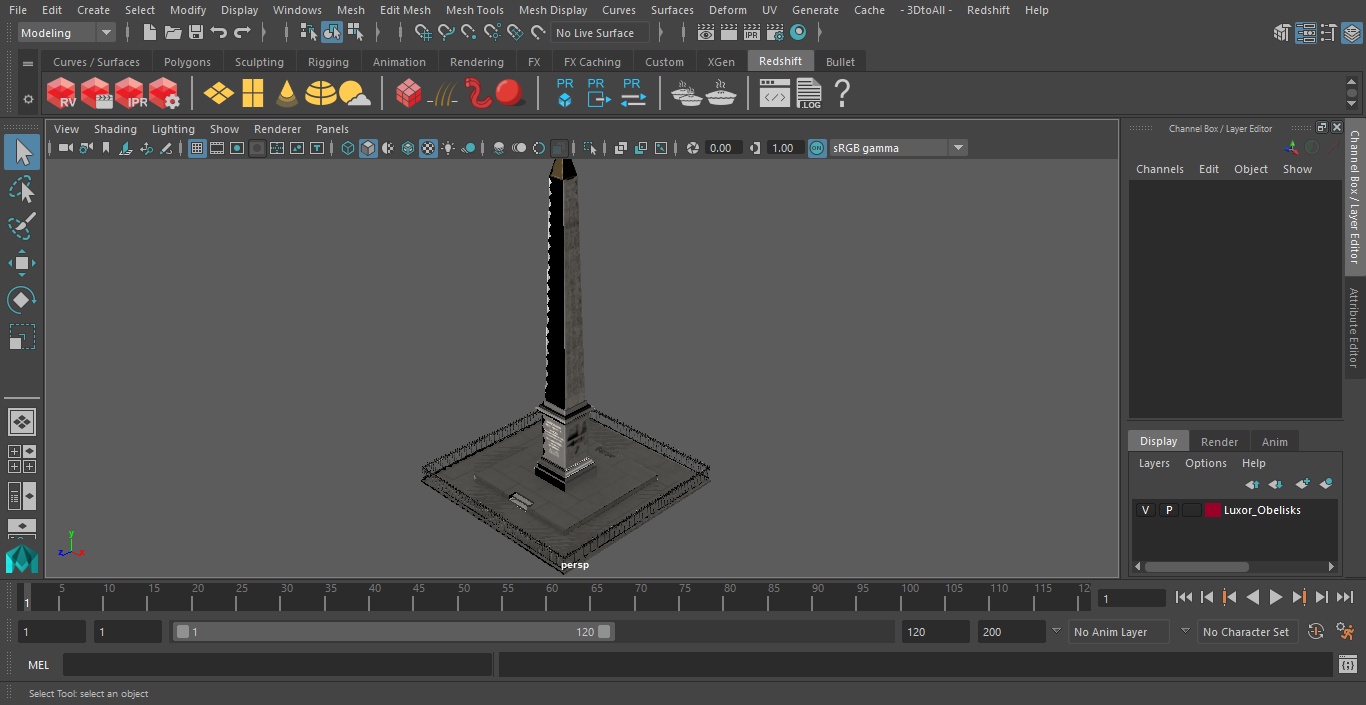The width and height of the screenshot is (1366, 705).
Task: Open Redshift help question mark icon
Action: (842, 94)
